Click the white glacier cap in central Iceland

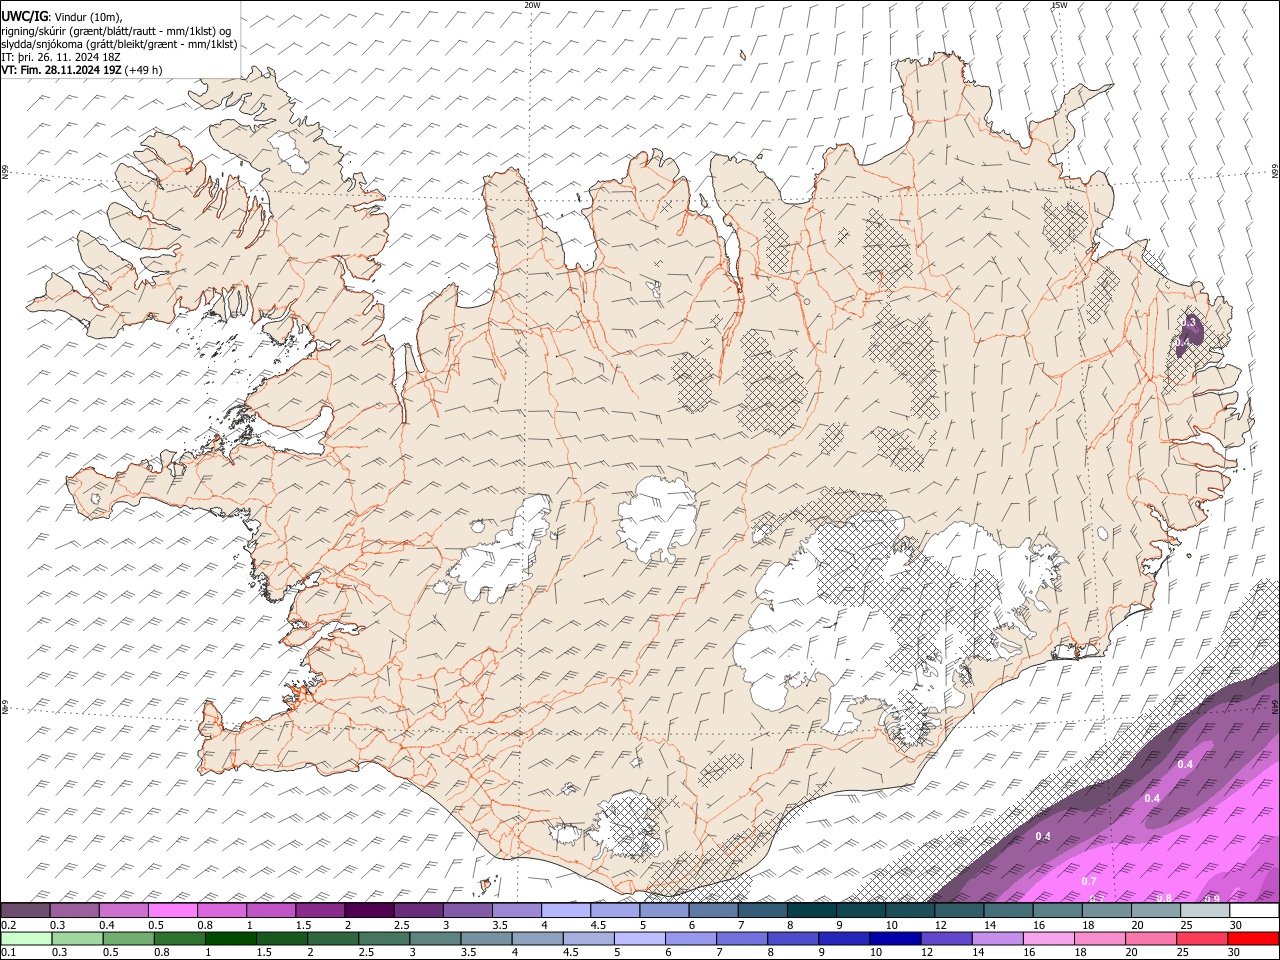click(658, 518)
